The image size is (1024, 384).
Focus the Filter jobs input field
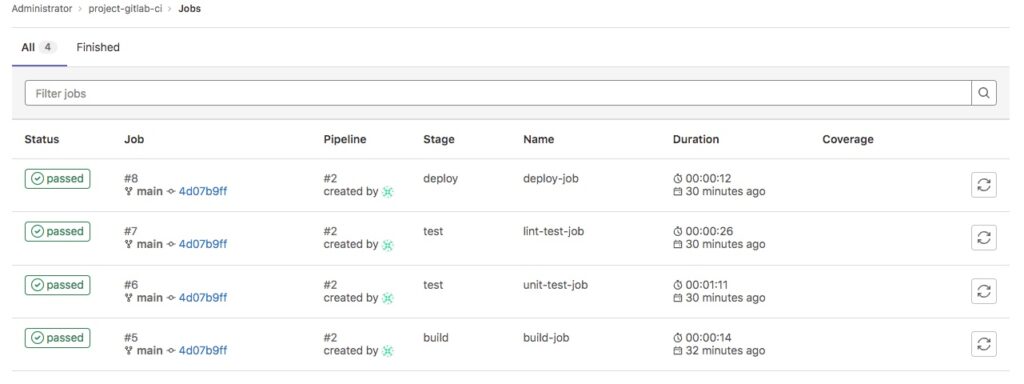tap(498, 93)
